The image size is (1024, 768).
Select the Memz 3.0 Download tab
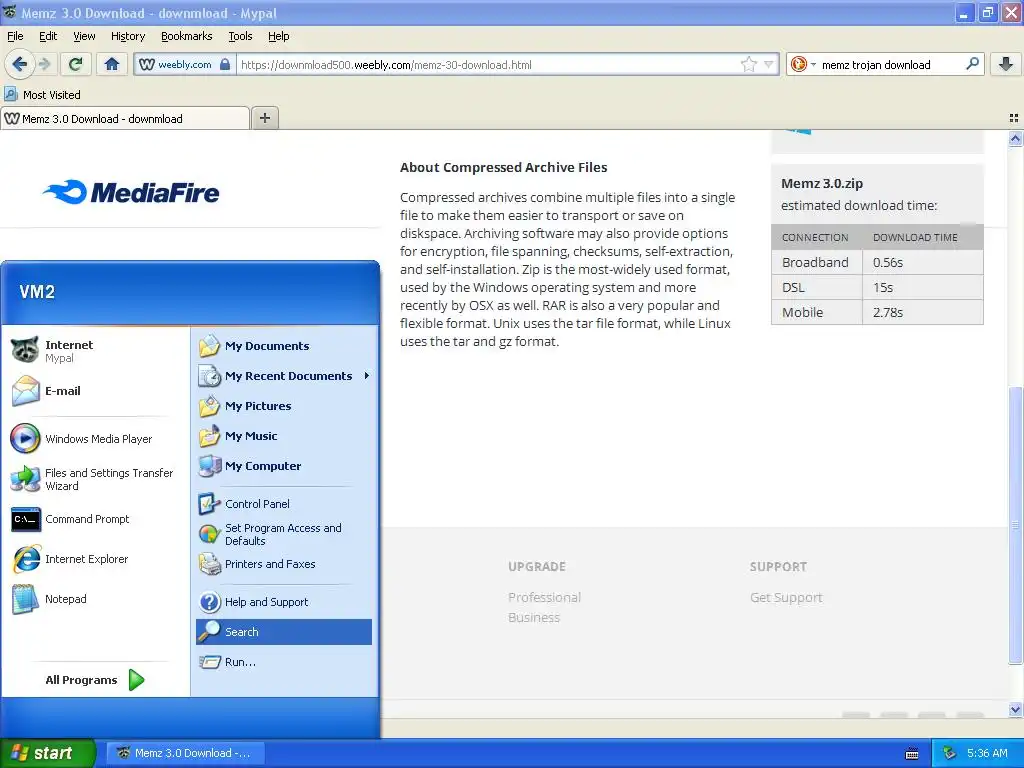125,118
